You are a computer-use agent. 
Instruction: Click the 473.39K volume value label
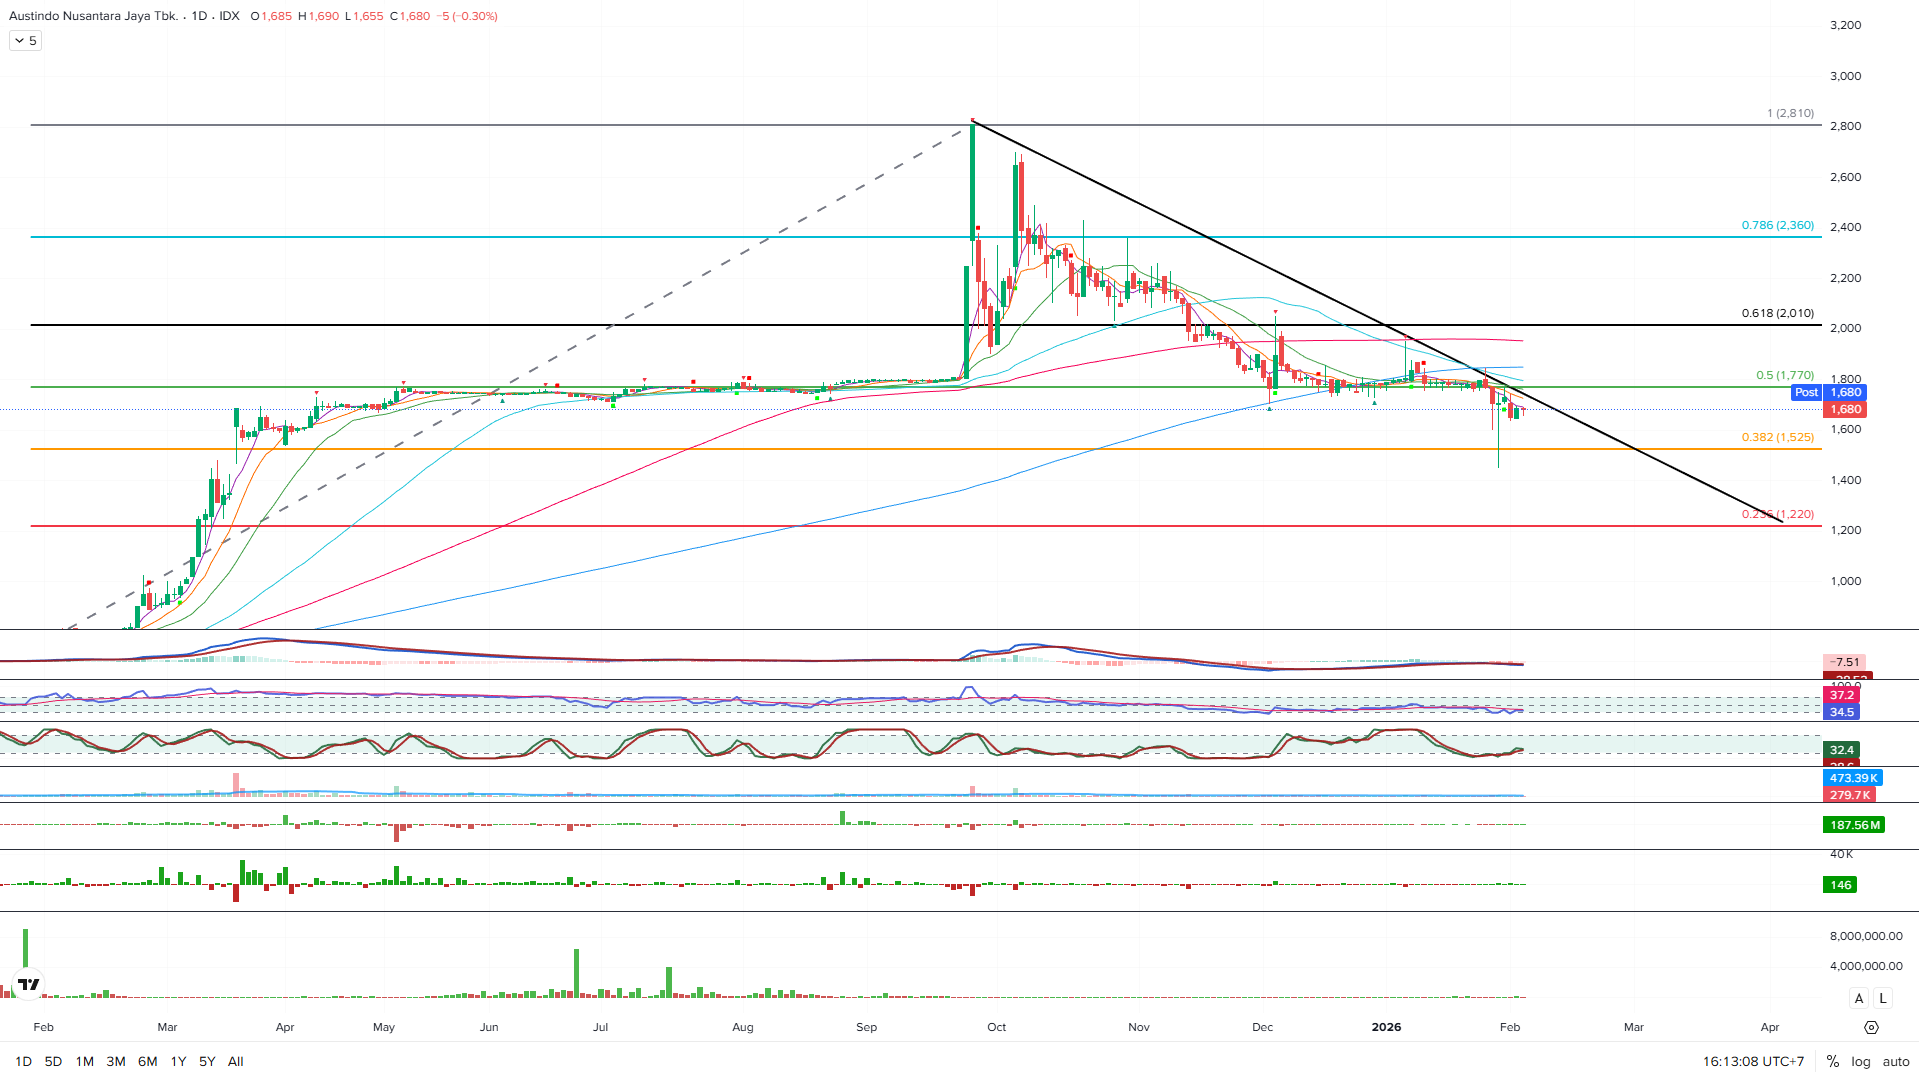(x=1854, y=778)
